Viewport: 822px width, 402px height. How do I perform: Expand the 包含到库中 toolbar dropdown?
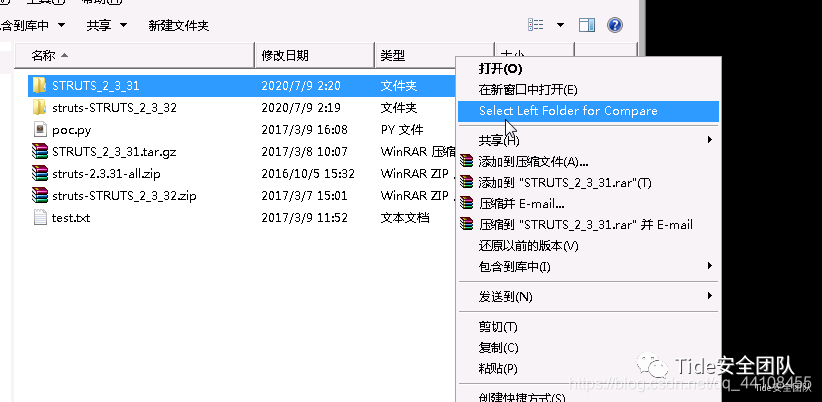61,25
